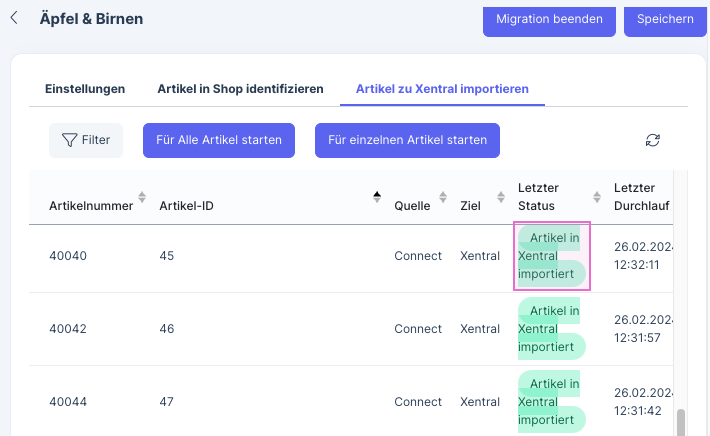The image size is (710, 436).
Task: Save changes with the Speichern button
Action: pos(664,19)
